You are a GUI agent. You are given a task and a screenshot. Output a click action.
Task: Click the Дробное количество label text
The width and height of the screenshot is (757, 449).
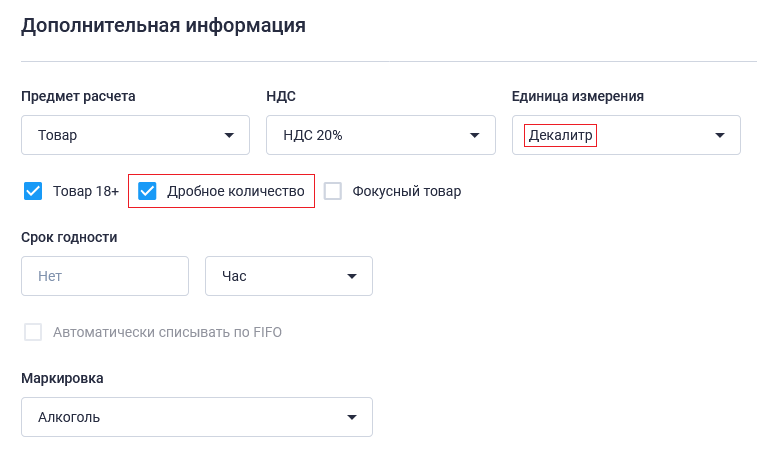tap(236, 191)
